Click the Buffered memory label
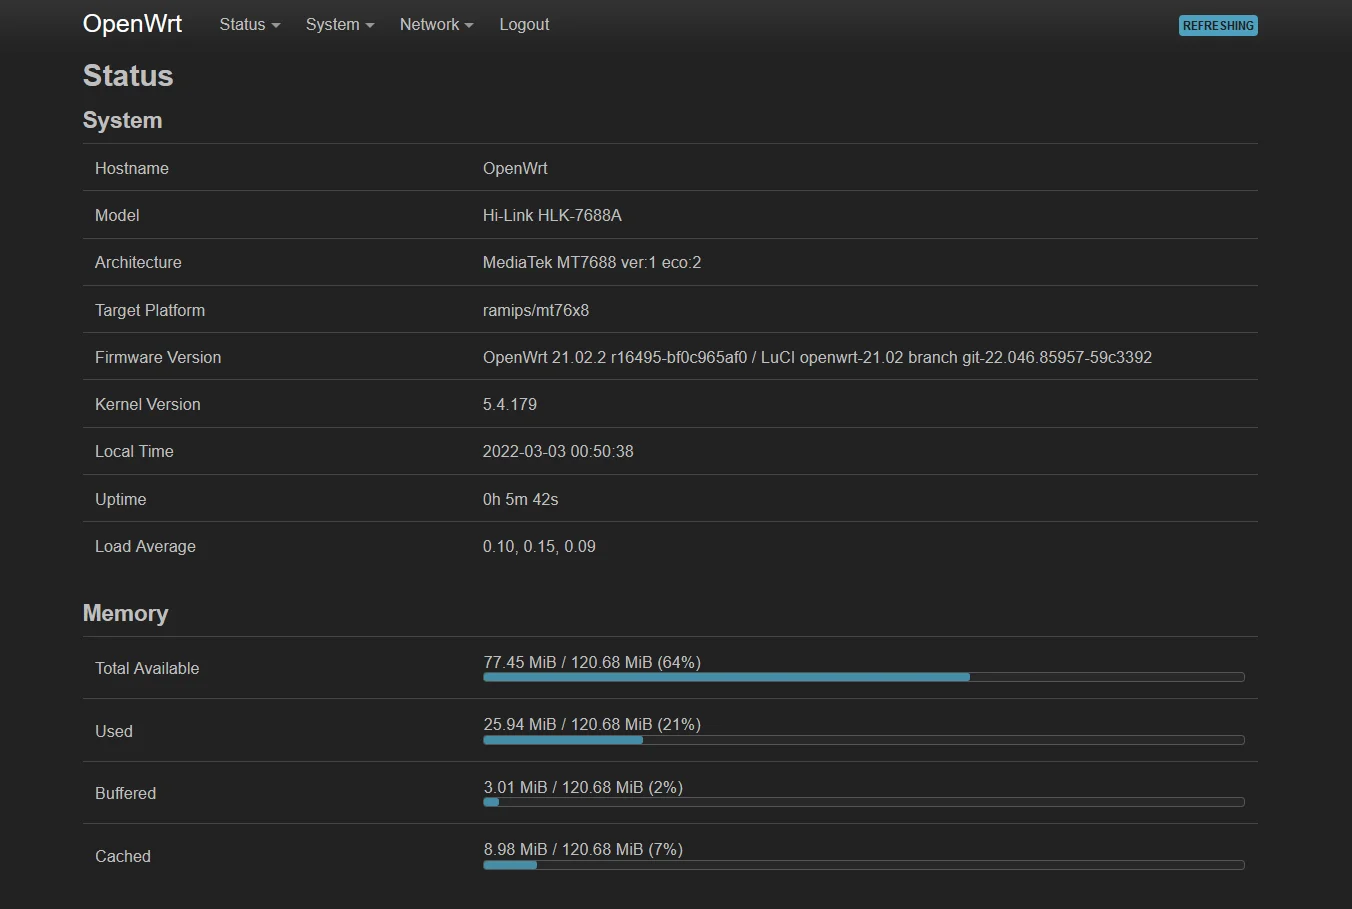This screenshot has width=1352, height=909. pos(125,793)
